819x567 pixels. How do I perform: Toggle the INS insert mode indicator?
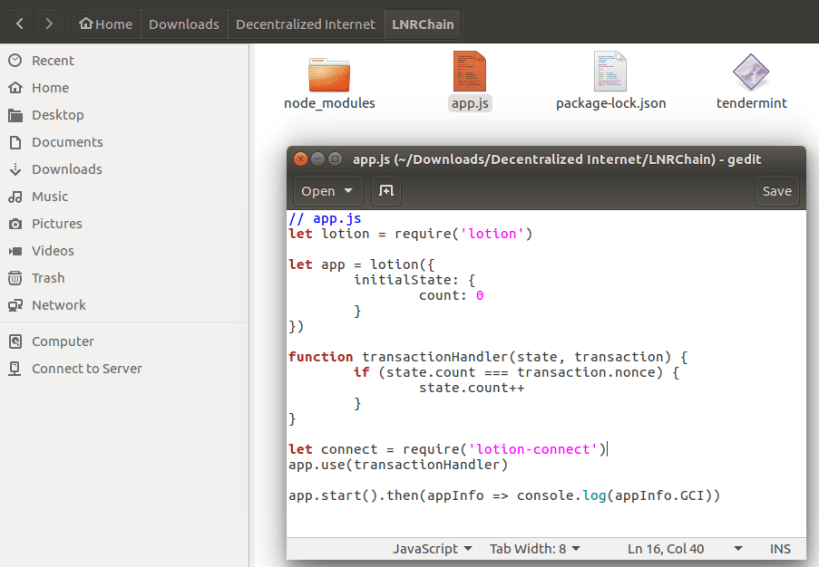[780, 549]
